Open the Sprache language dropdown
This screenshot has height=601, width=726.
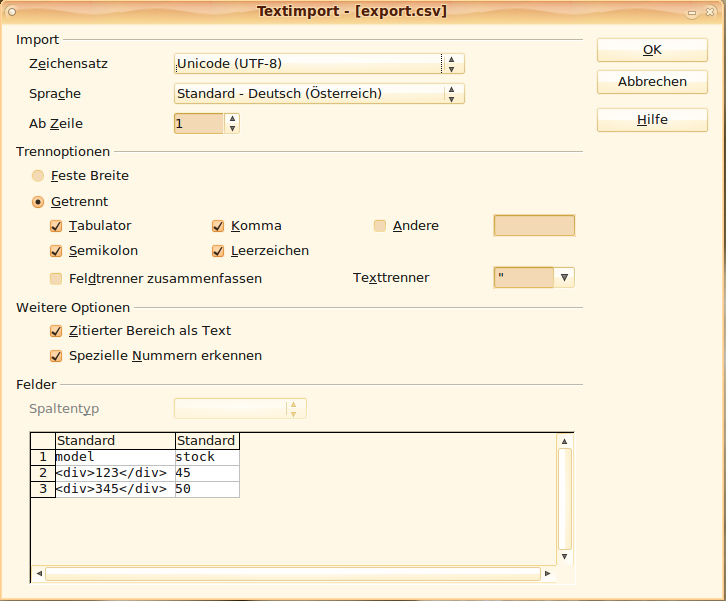[x=319, y=94]
